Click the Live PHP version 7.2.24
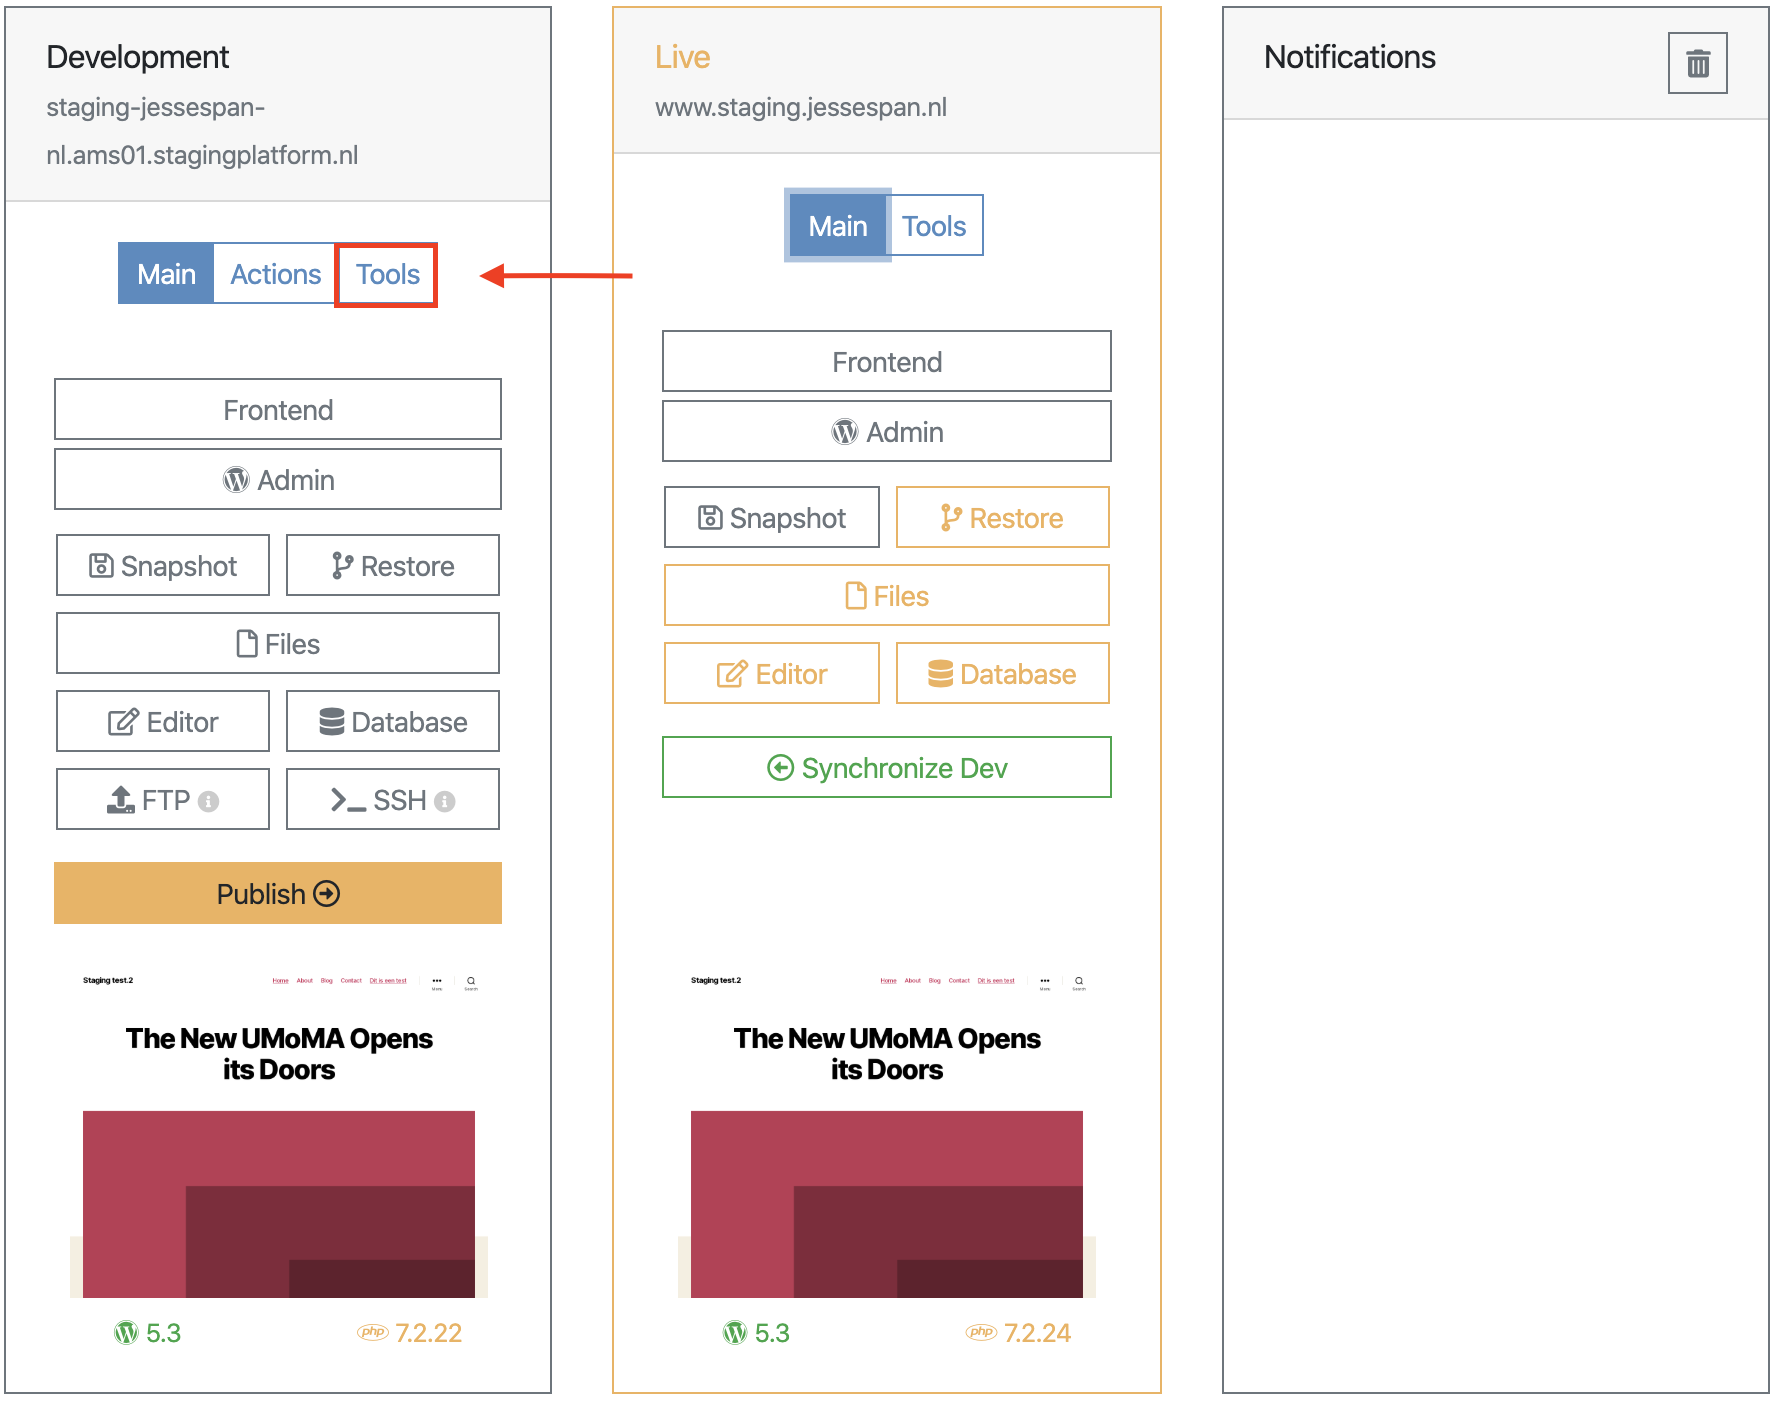Image resolution: width=1774 pixels, height=1402 pixels. pos(1018,1333)
